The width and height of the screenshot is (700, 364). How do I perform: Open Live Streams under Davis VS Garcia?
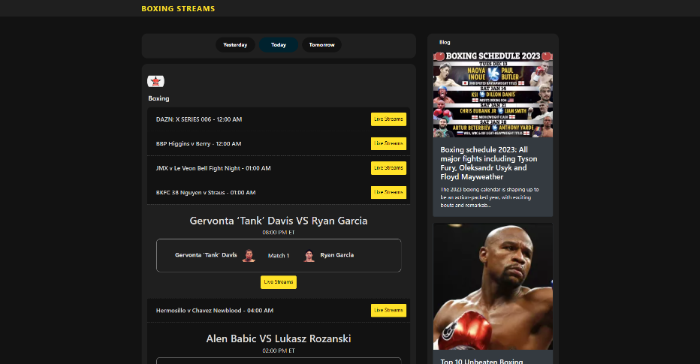coord(279,282)
